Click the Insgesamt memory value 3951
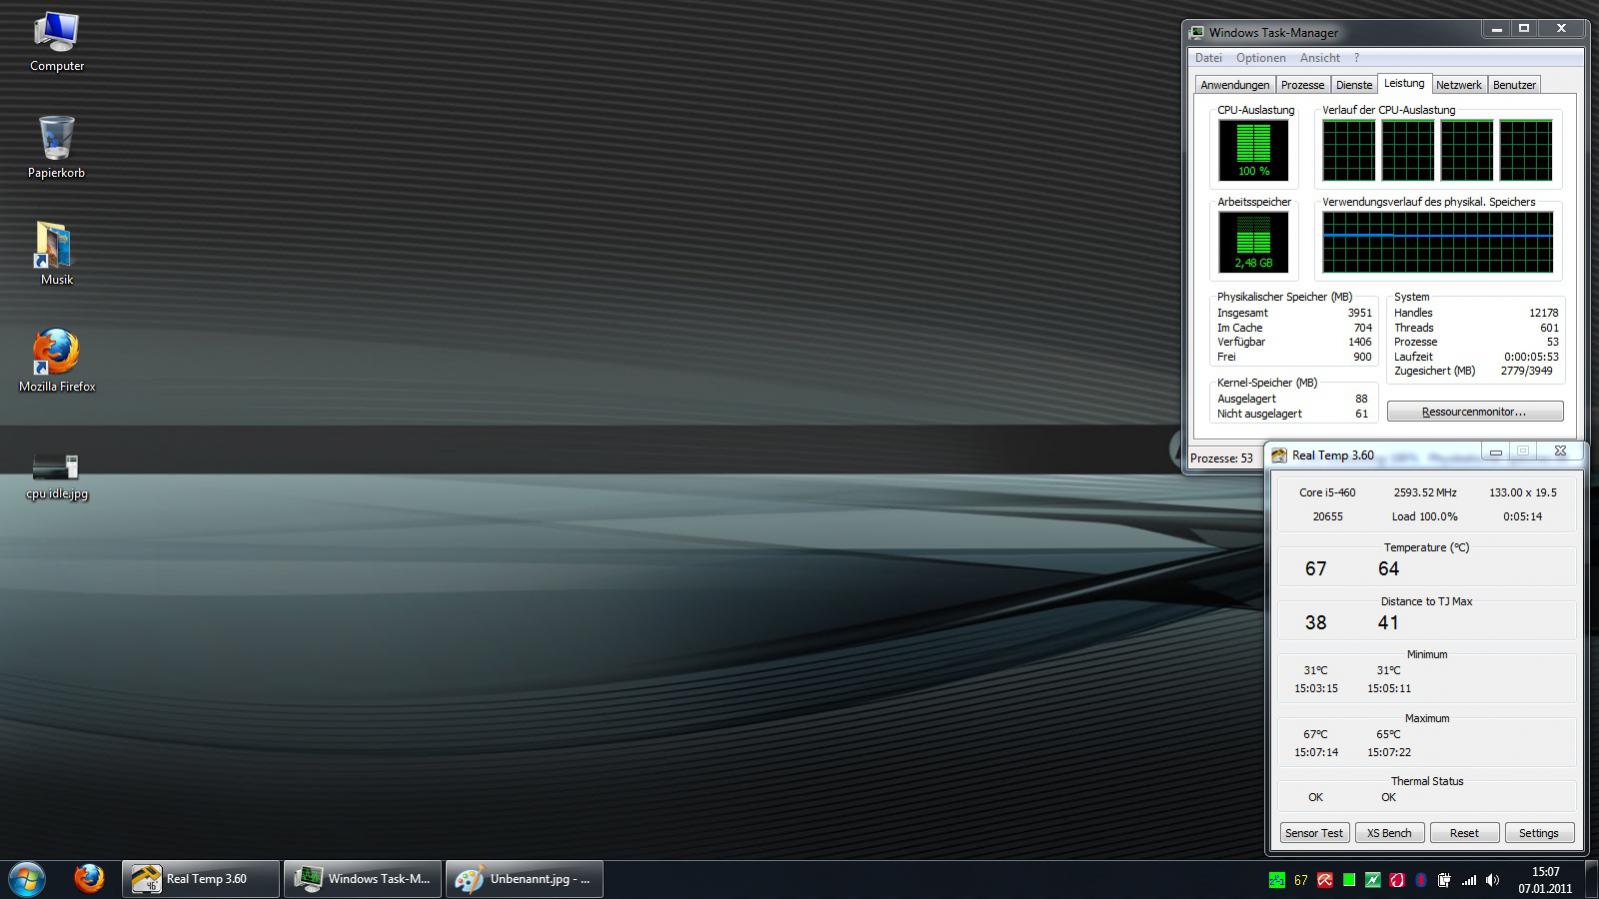Image resolution: width=1599 pixels, height=899 pixels. pos(1359,313)
